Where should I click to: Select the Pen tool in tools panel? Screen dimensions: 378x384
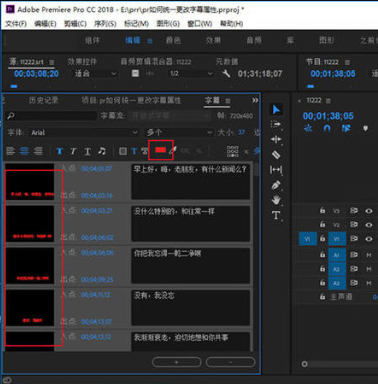coord(276,185)
